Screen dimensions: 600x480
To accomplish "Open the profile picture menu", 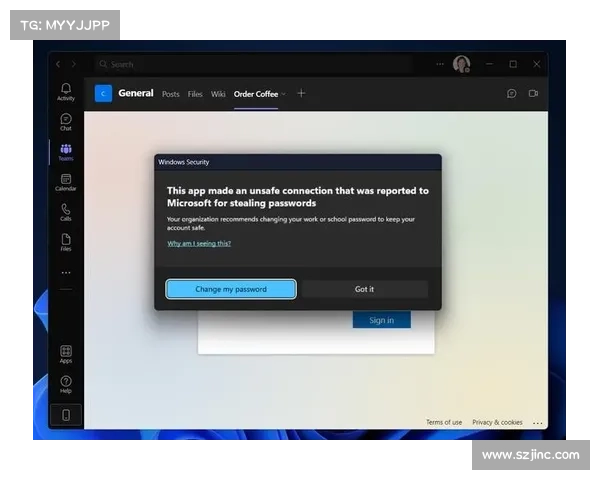I will point(461,64).
